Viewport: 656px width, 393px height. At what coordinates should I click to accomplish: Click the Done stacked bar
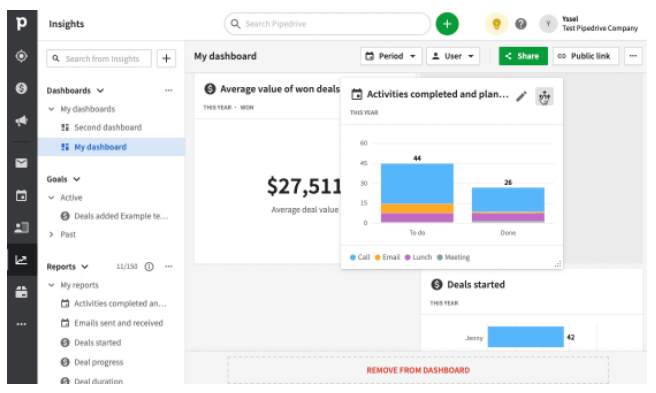click(x=508, y=205)
